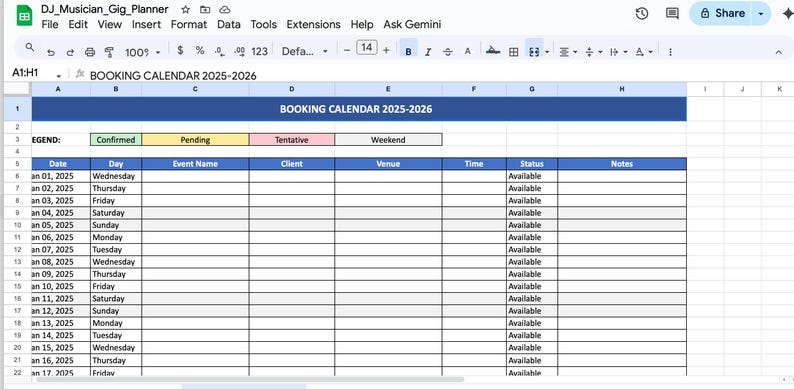Viewport: 794px width, 389px height.
Task: Activate the paint format tool
Action: coord(108,52)
